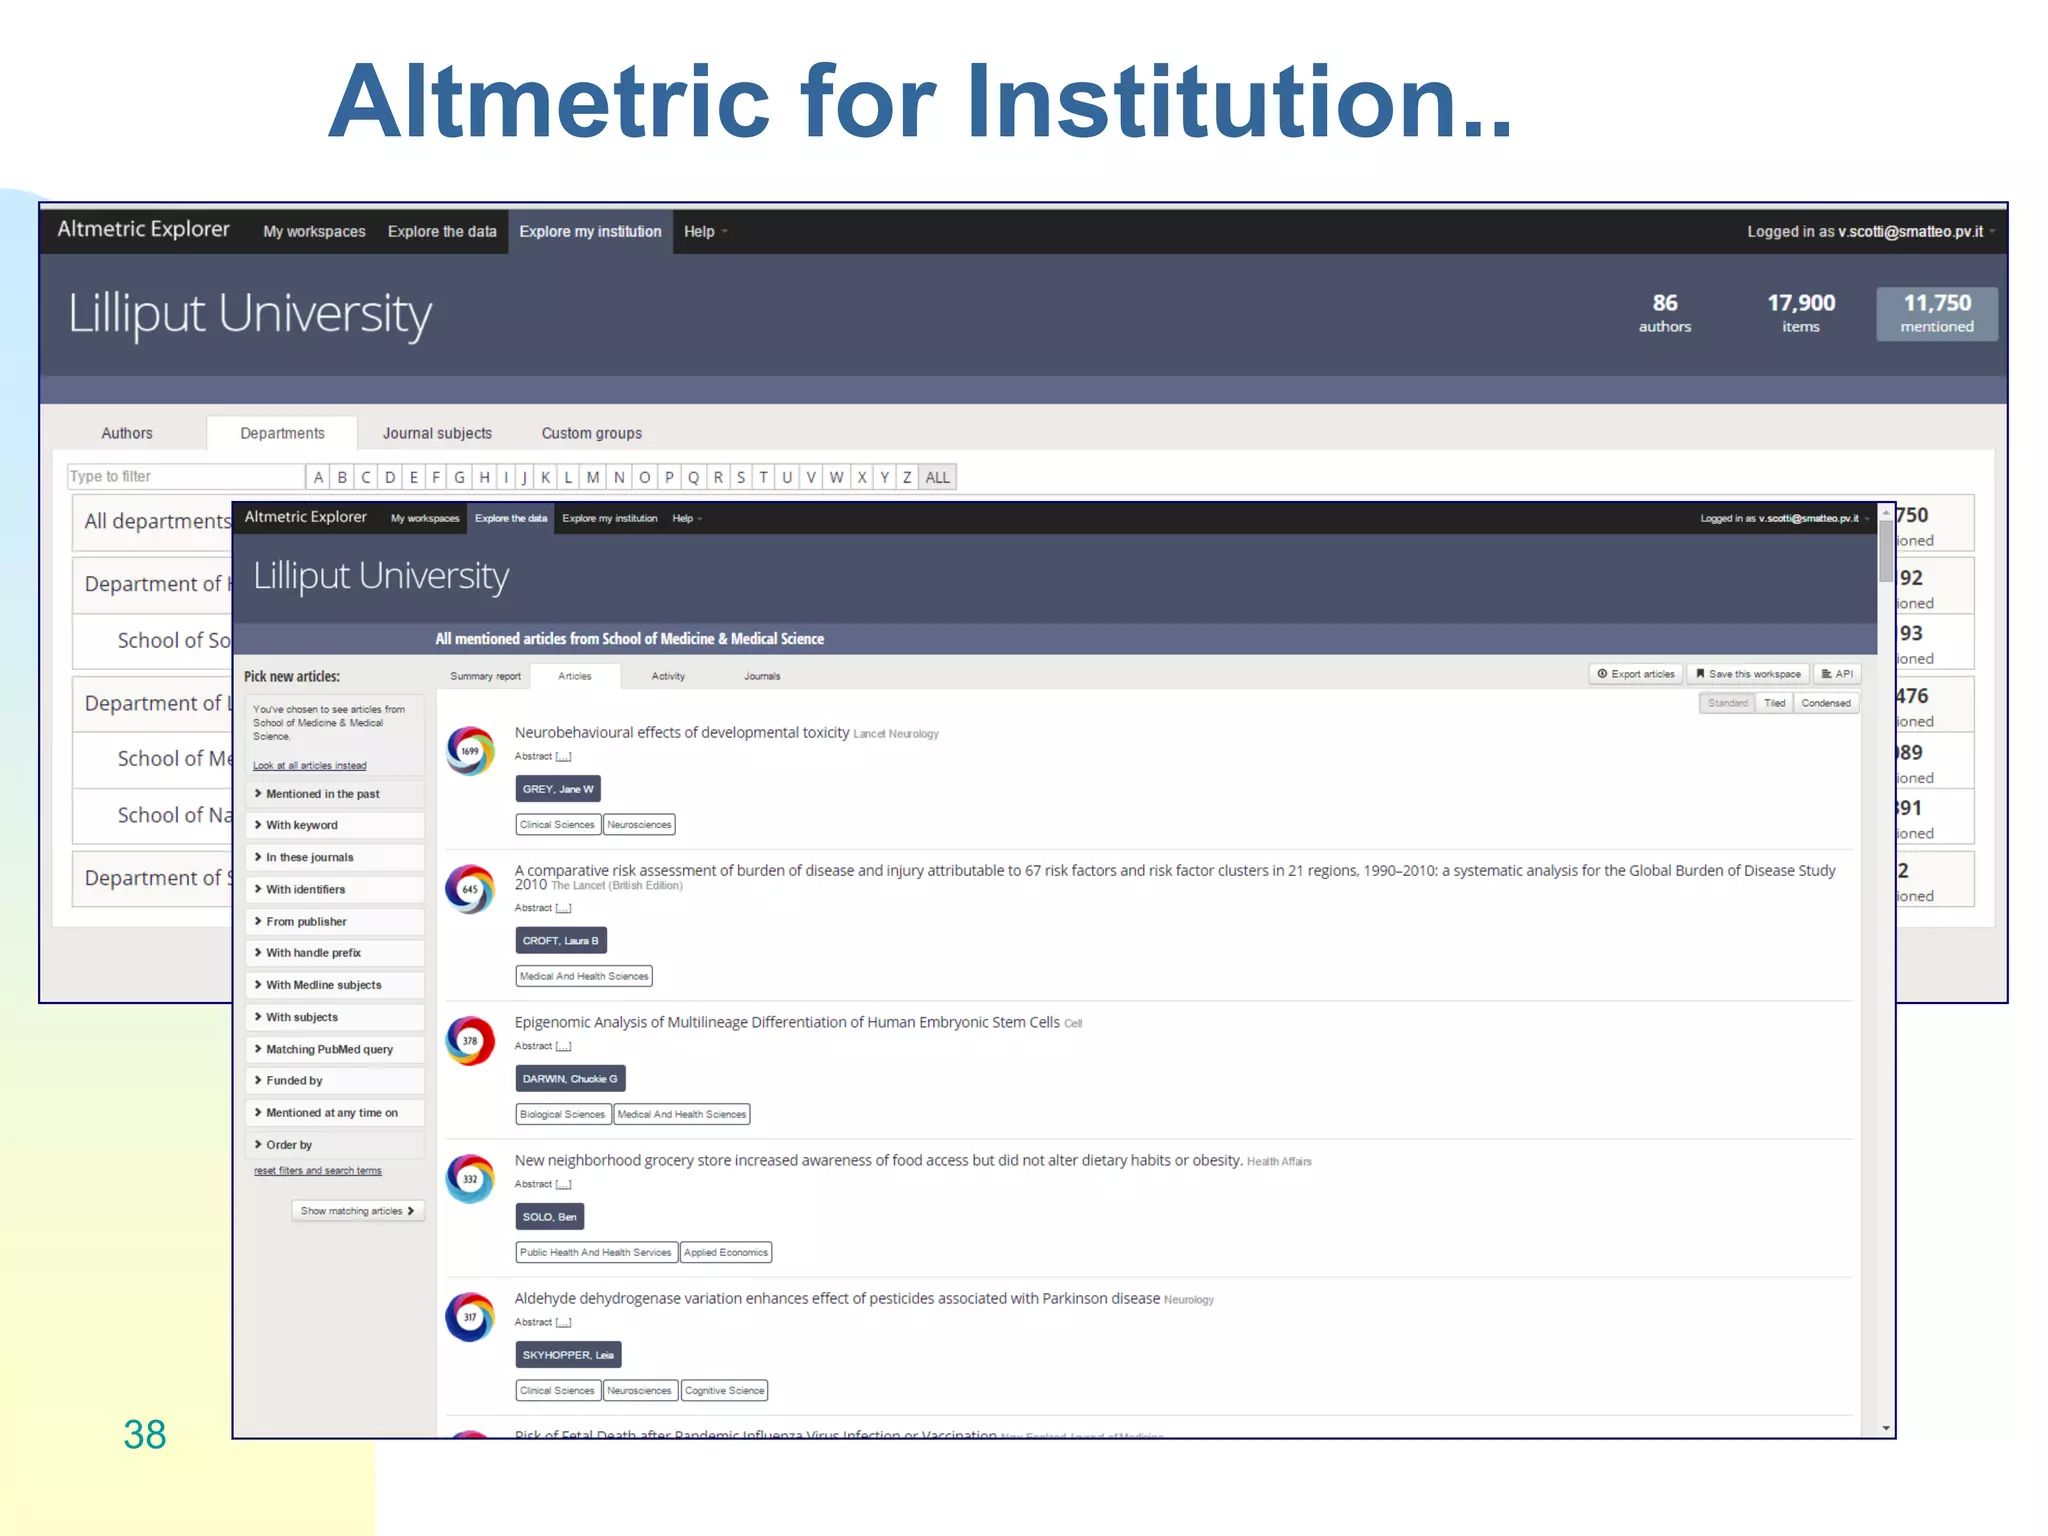Screen dimensions: 2048x1536
Task: Expand the 'With subjects' filter
Action: click(335, 1017)
